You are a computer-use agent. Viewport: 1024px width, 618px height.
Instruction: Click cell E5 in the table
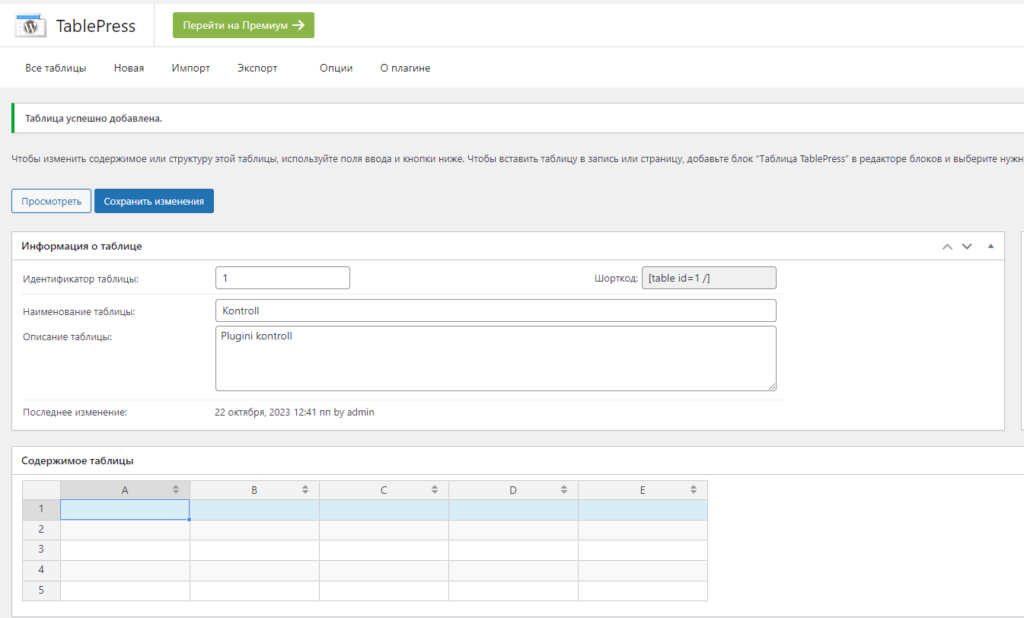pos(643,591)
